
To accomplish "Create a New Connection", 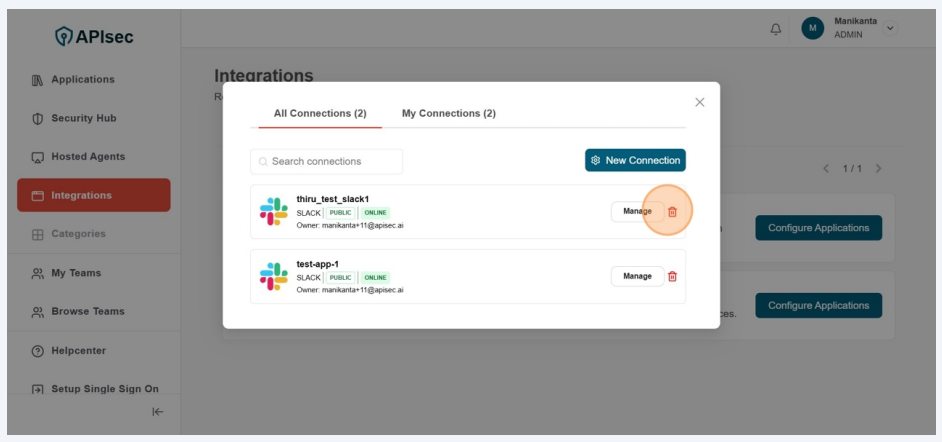I will click(x=635, y=161).
